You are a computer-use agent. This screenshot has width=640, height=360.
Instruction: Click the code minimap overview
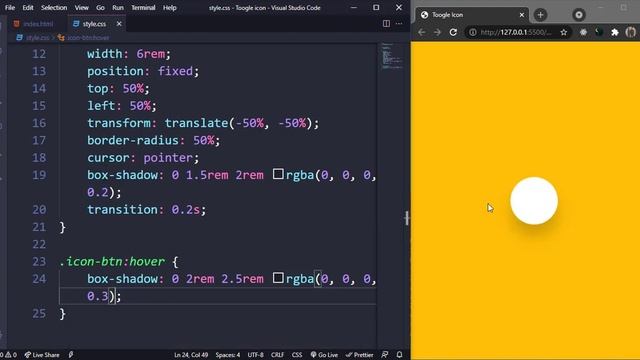(392, 56)
